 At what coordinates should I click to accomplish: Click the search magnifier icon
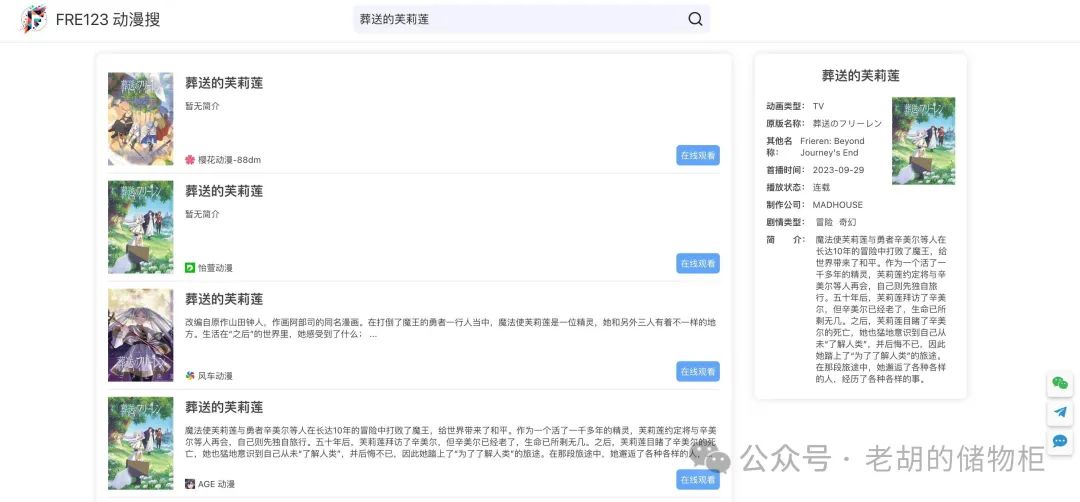695,19
